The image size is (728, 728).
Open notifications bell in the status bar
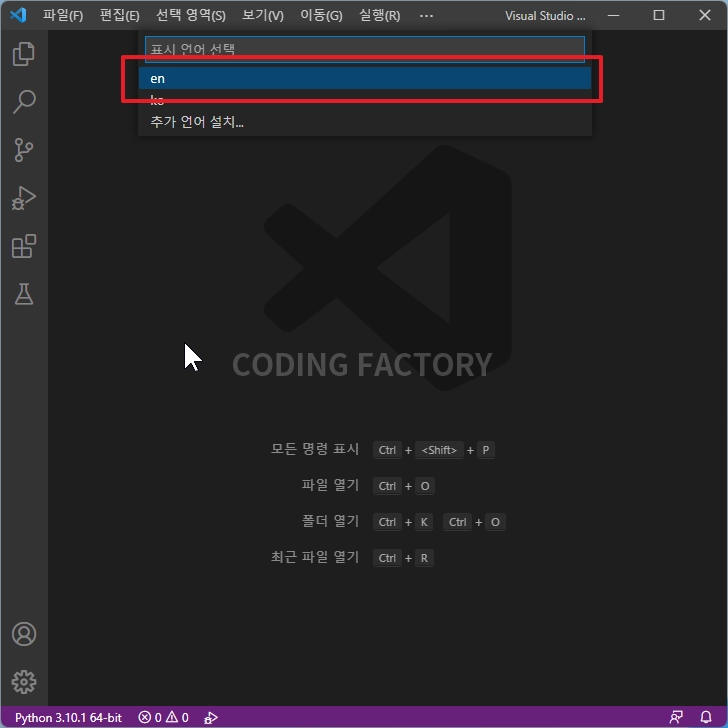tap(706, 717)
